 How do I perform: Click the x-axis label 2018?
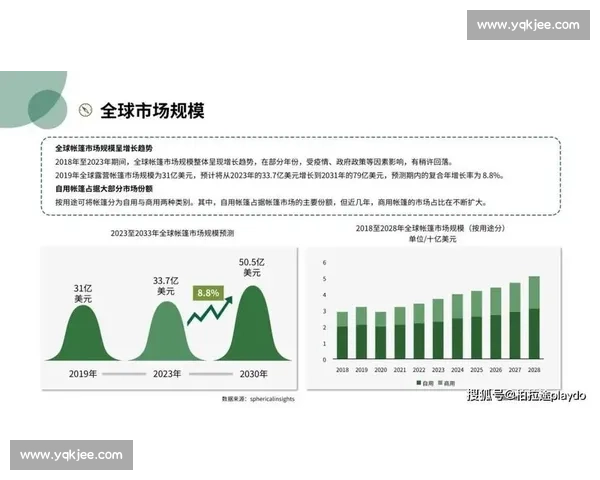[x=342, y=370]
